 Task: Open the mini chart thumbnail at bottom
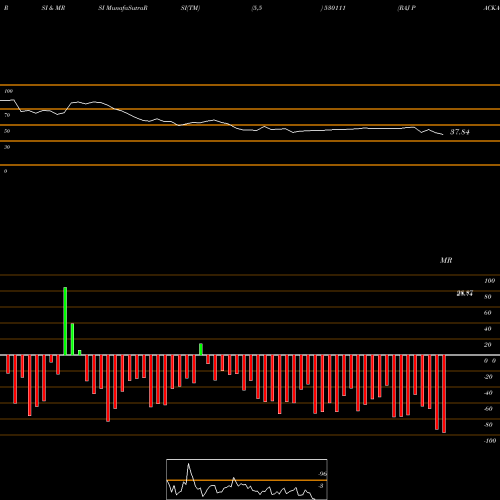point(247,479)
